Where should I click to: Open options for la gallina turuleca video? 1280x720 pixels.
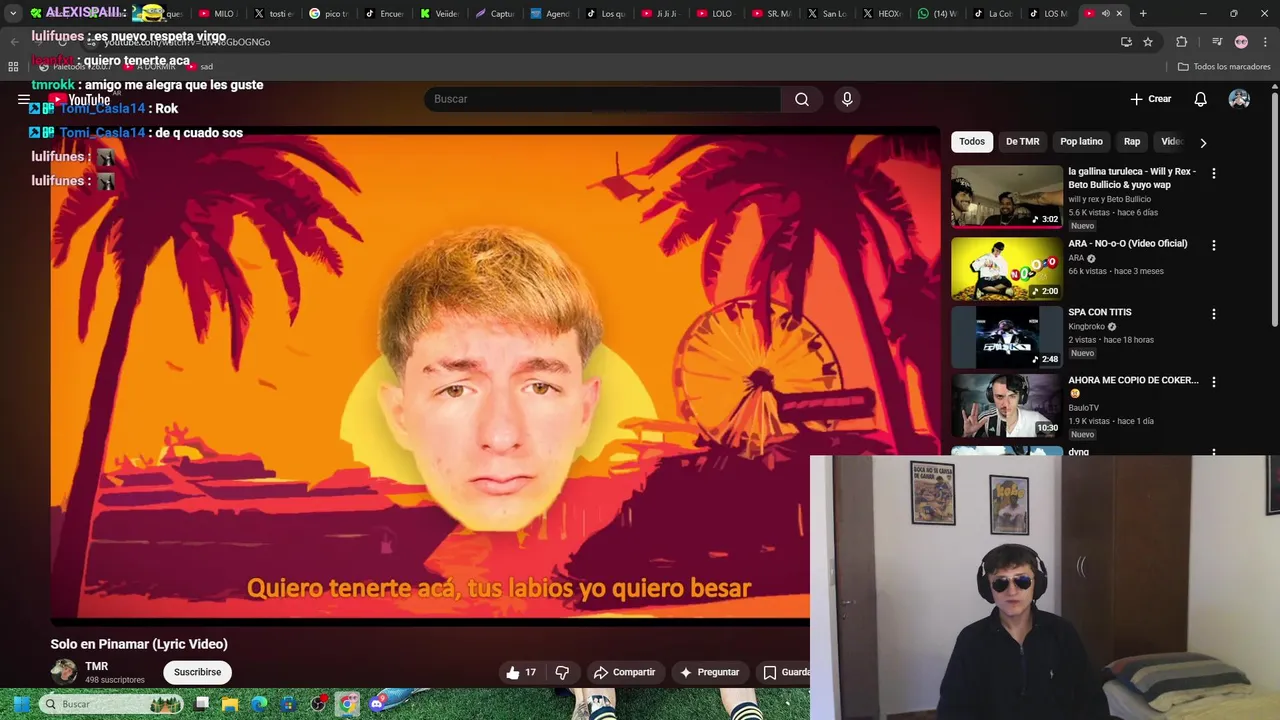point(1213,173)
